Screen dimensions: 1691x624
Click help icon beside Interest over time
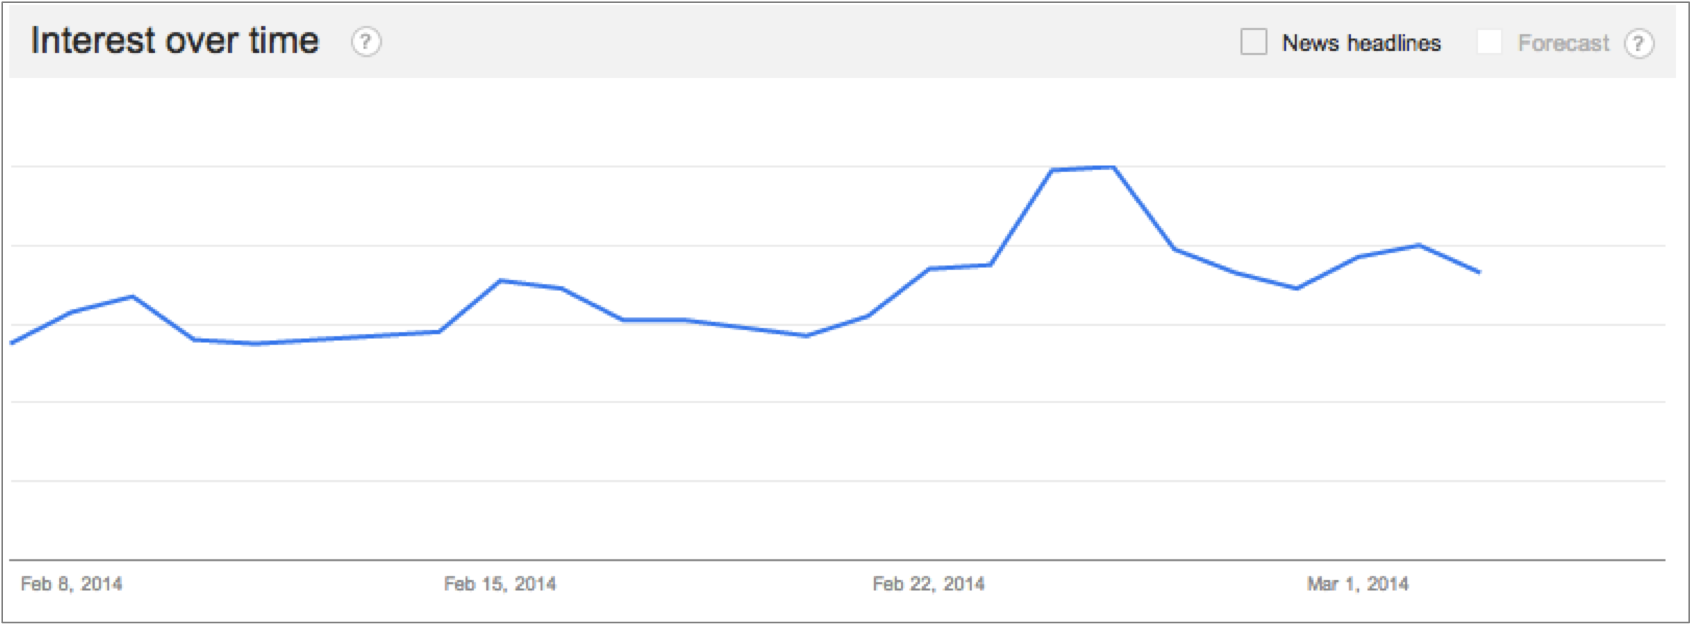366,42
